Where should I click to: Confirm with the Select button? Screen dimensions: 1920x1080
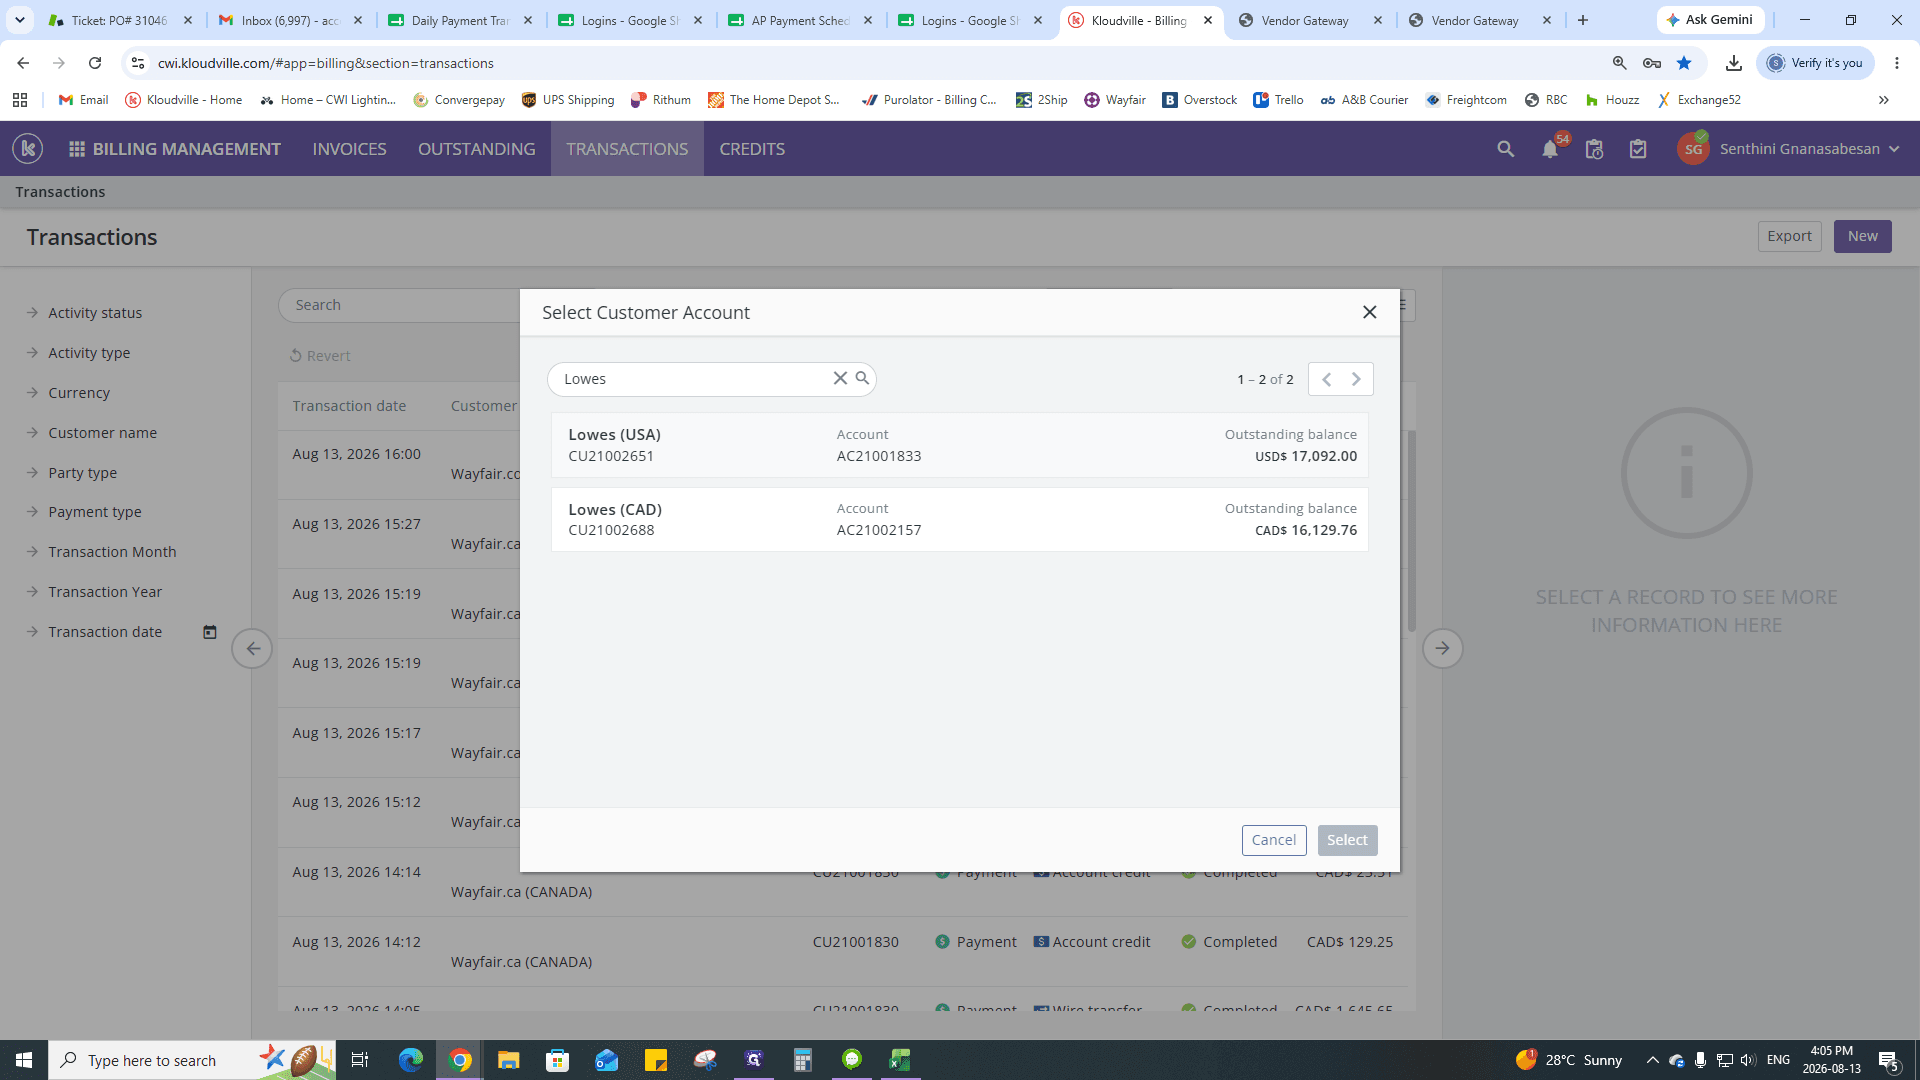(1347, 840)
